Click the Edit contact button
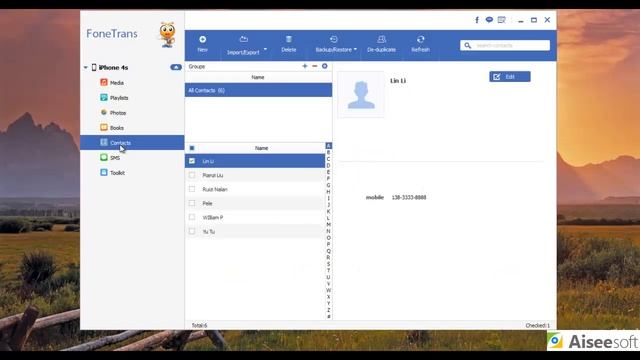The width and height of the screenshot is (640, 360). [510, 77]
